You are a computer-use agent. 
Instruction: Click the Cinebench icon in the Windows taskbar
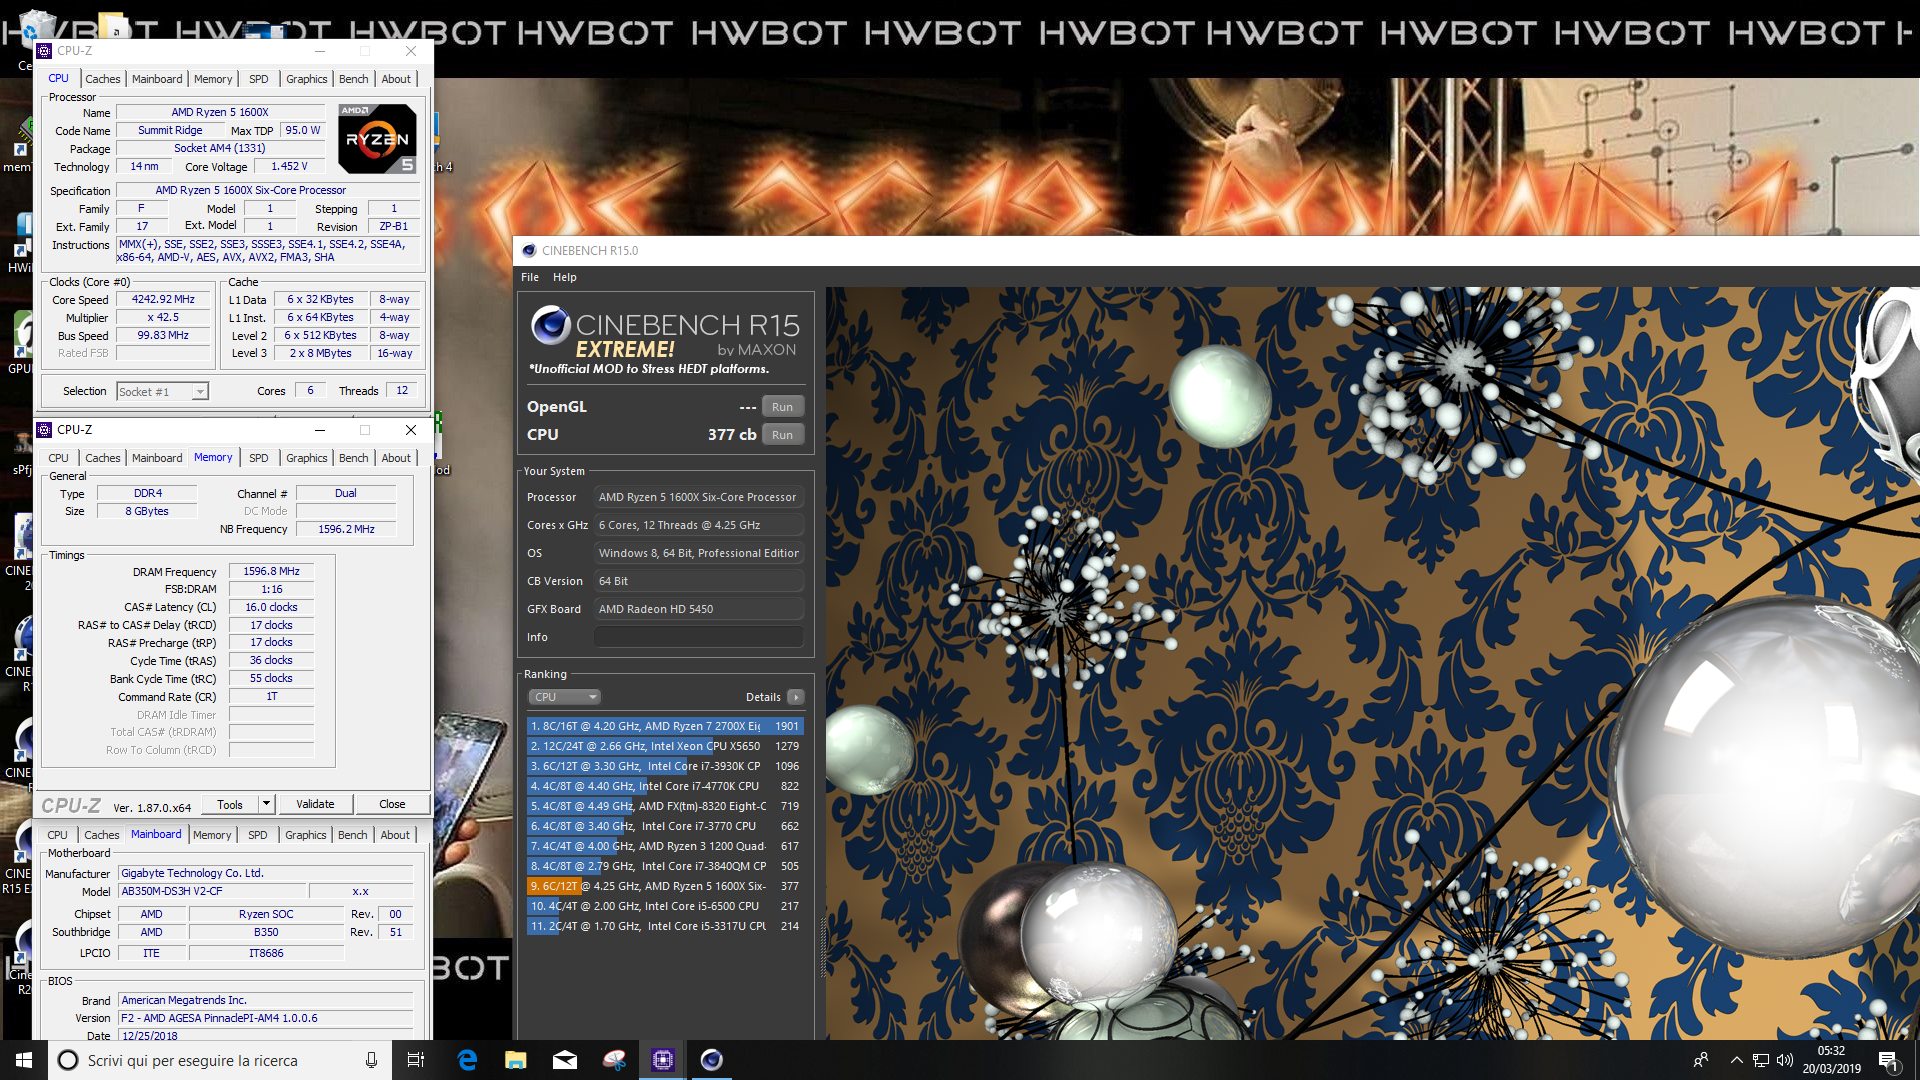pyautogui.click(x=711, y=1060)
